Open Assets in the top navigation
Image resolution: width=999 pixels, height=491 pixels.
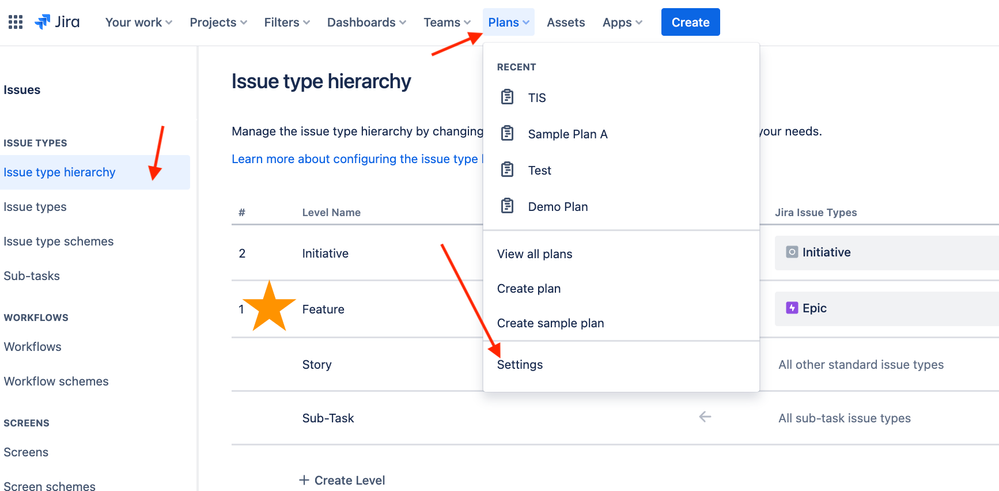tap(566, 22)
